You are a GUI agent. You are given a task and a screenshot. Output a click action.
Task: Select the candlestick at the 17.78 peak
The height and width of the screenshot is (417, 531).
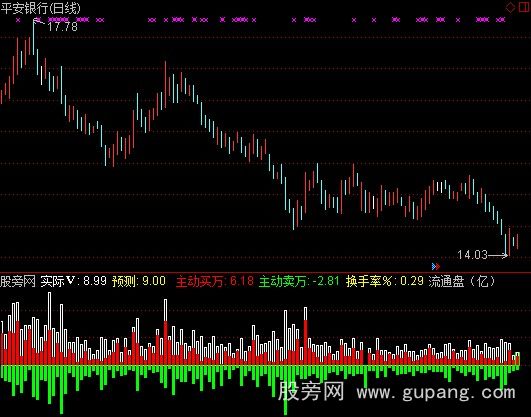[x=34, y=37]
